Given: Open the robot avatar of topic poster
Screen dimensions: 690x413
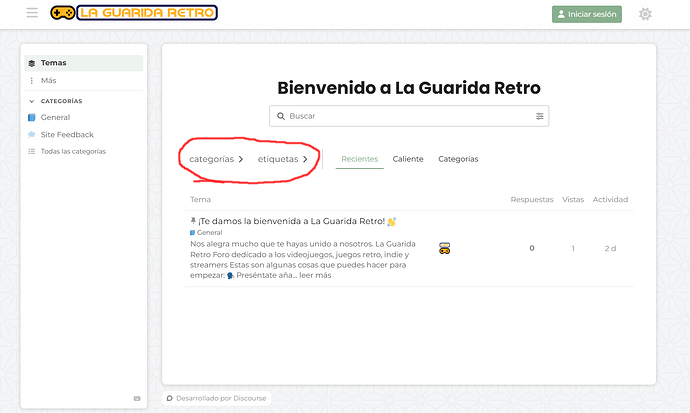Looking at the screenshot, I should (444, 248).
